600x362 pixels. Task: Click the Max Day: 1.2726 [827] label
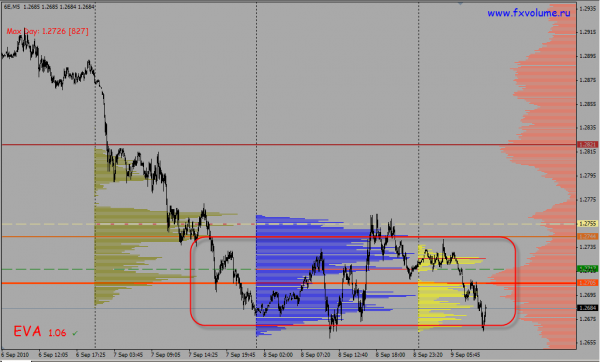click(47, 31)
